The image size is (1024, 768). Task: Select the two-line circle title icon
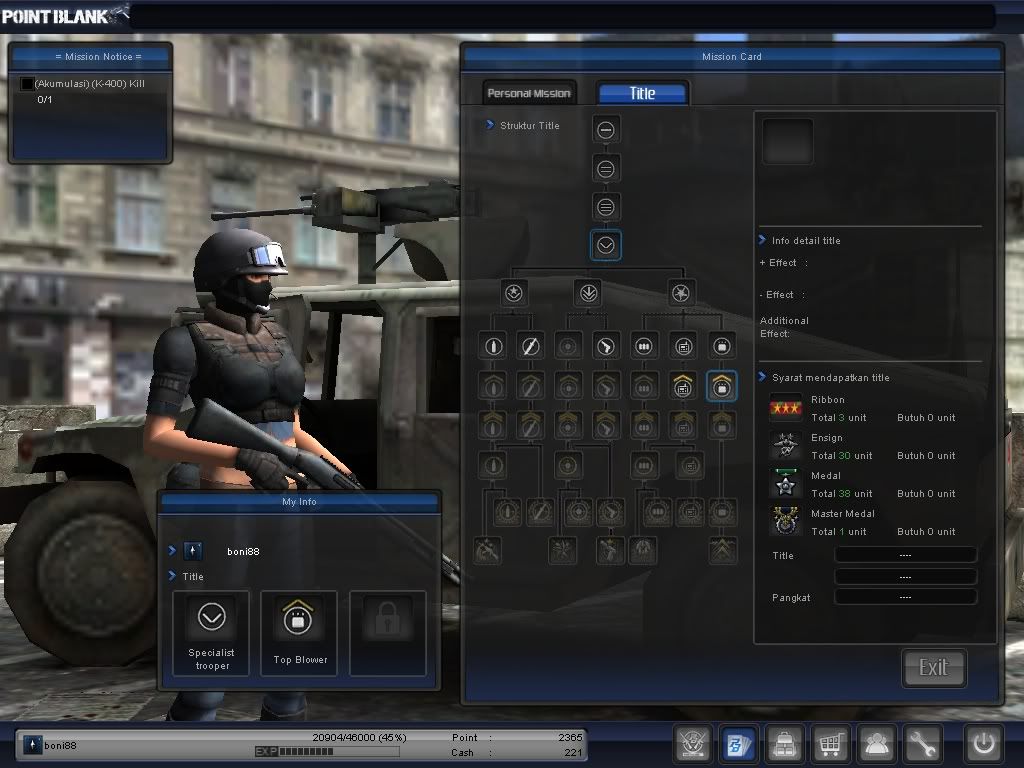[605, 169]
